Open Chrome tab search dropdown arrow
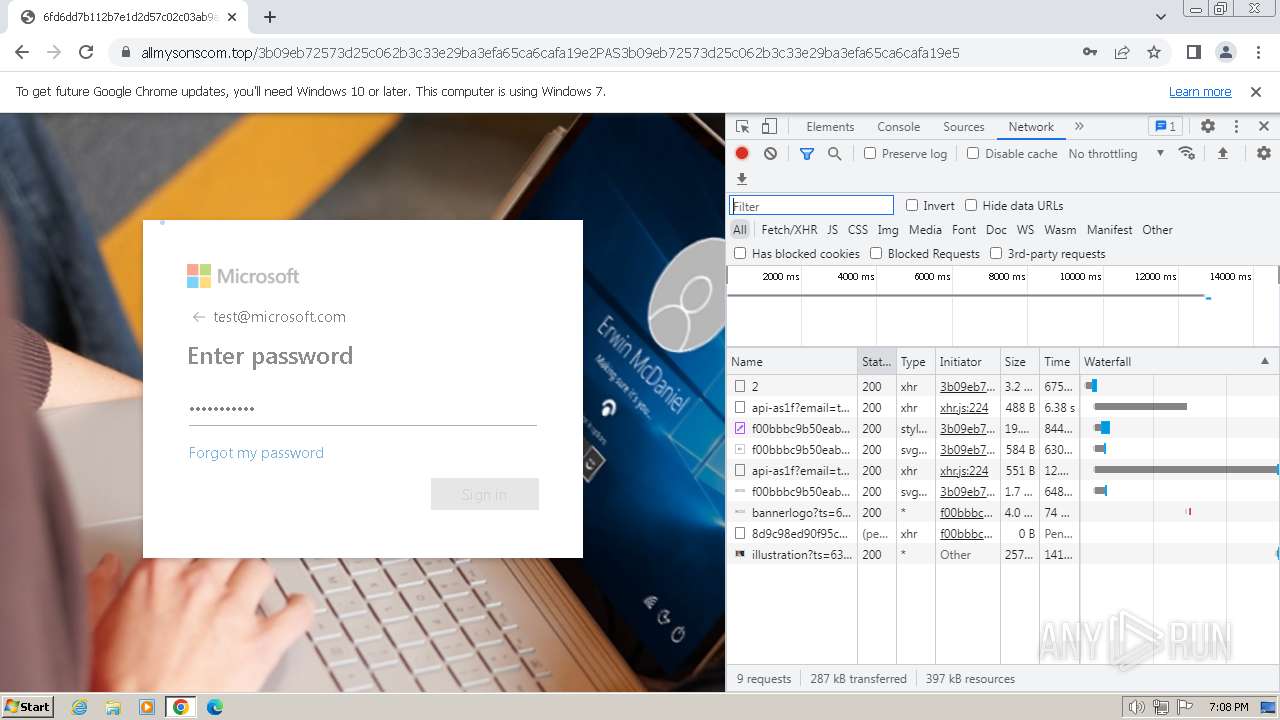 tap(1161, 17)
